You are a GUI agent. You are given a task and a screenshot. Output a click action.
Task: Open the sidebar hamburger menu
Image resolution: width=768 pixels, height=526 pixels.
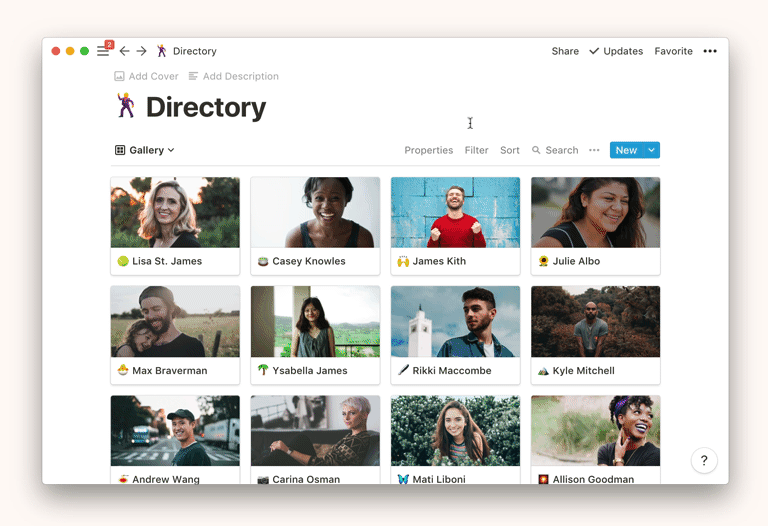tap(103, 51)
